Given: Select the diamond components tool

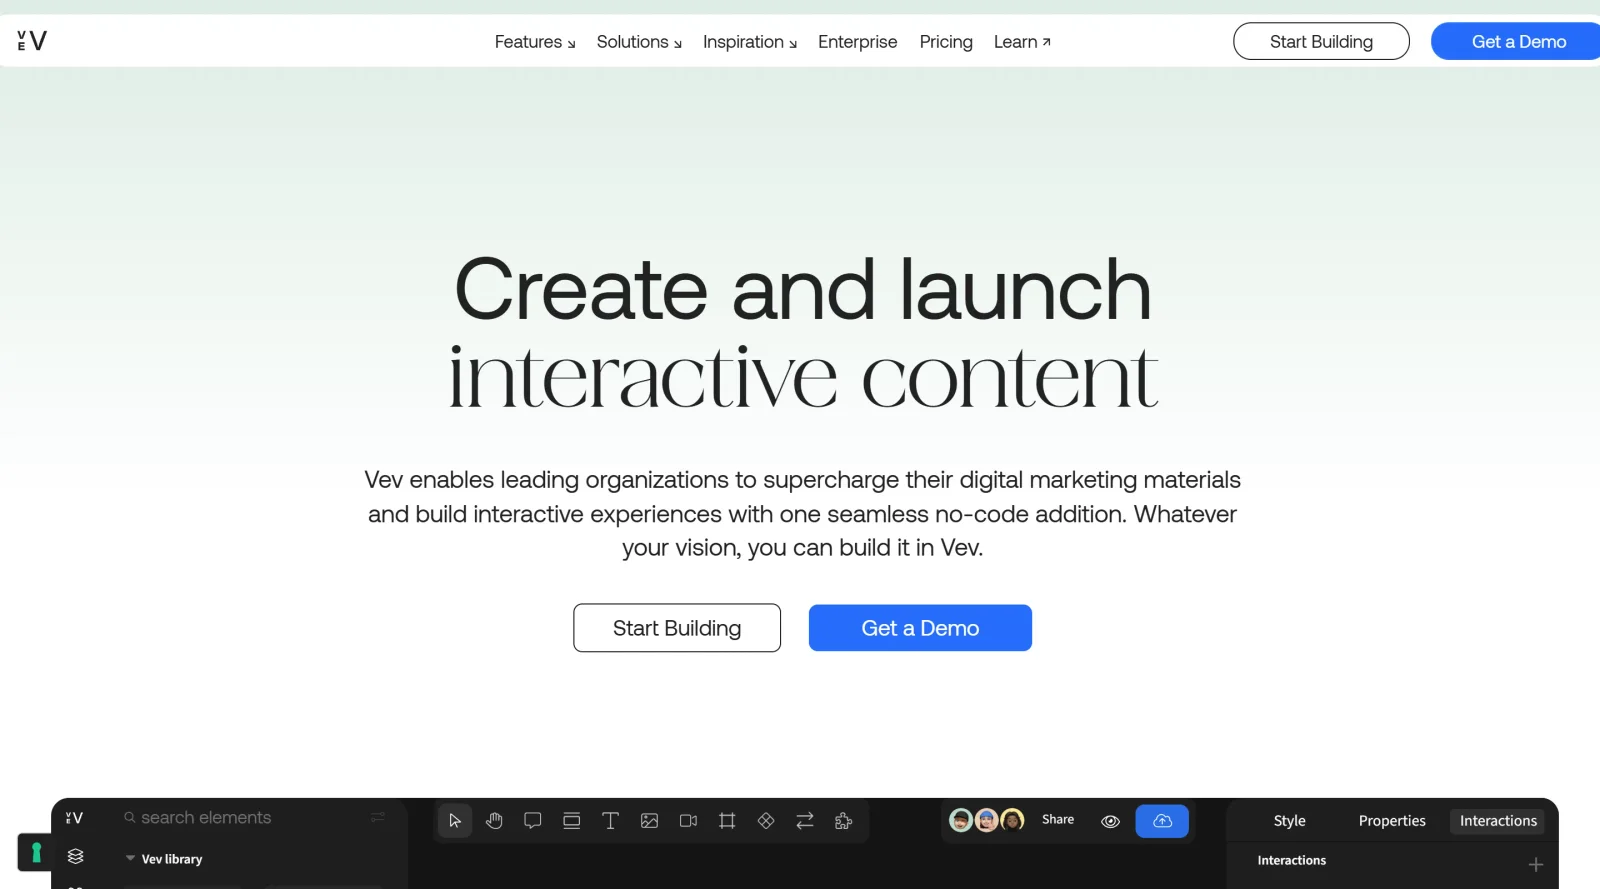Looking at the screenshot, I should point(766,821).
